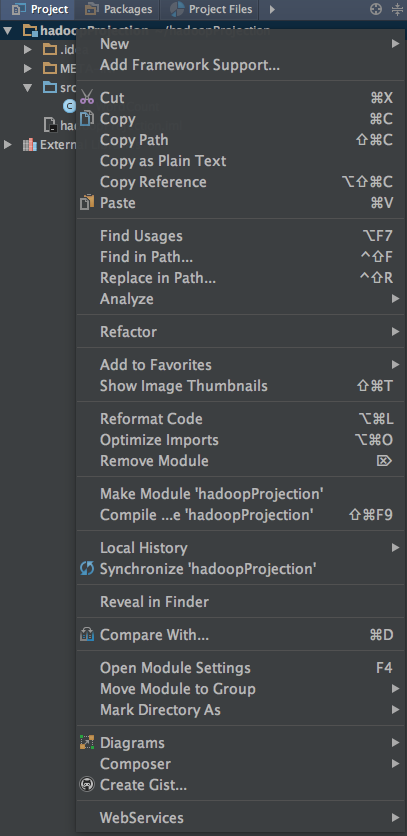Click the Paste clipboard icon
Screen dimensions: 407x836
coord(86,203)
